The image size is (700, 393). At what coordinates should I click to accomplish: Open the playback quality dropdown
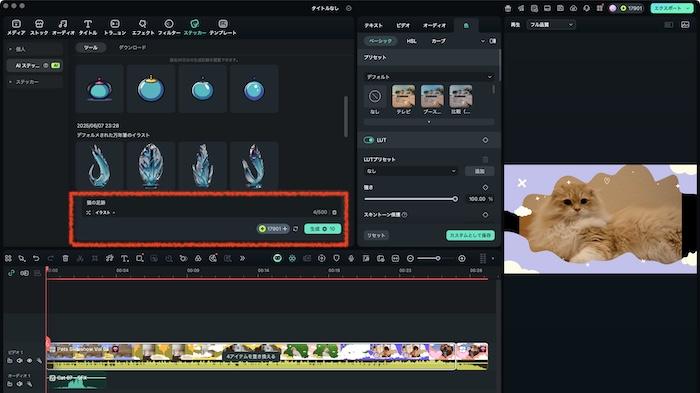[551, 25]
